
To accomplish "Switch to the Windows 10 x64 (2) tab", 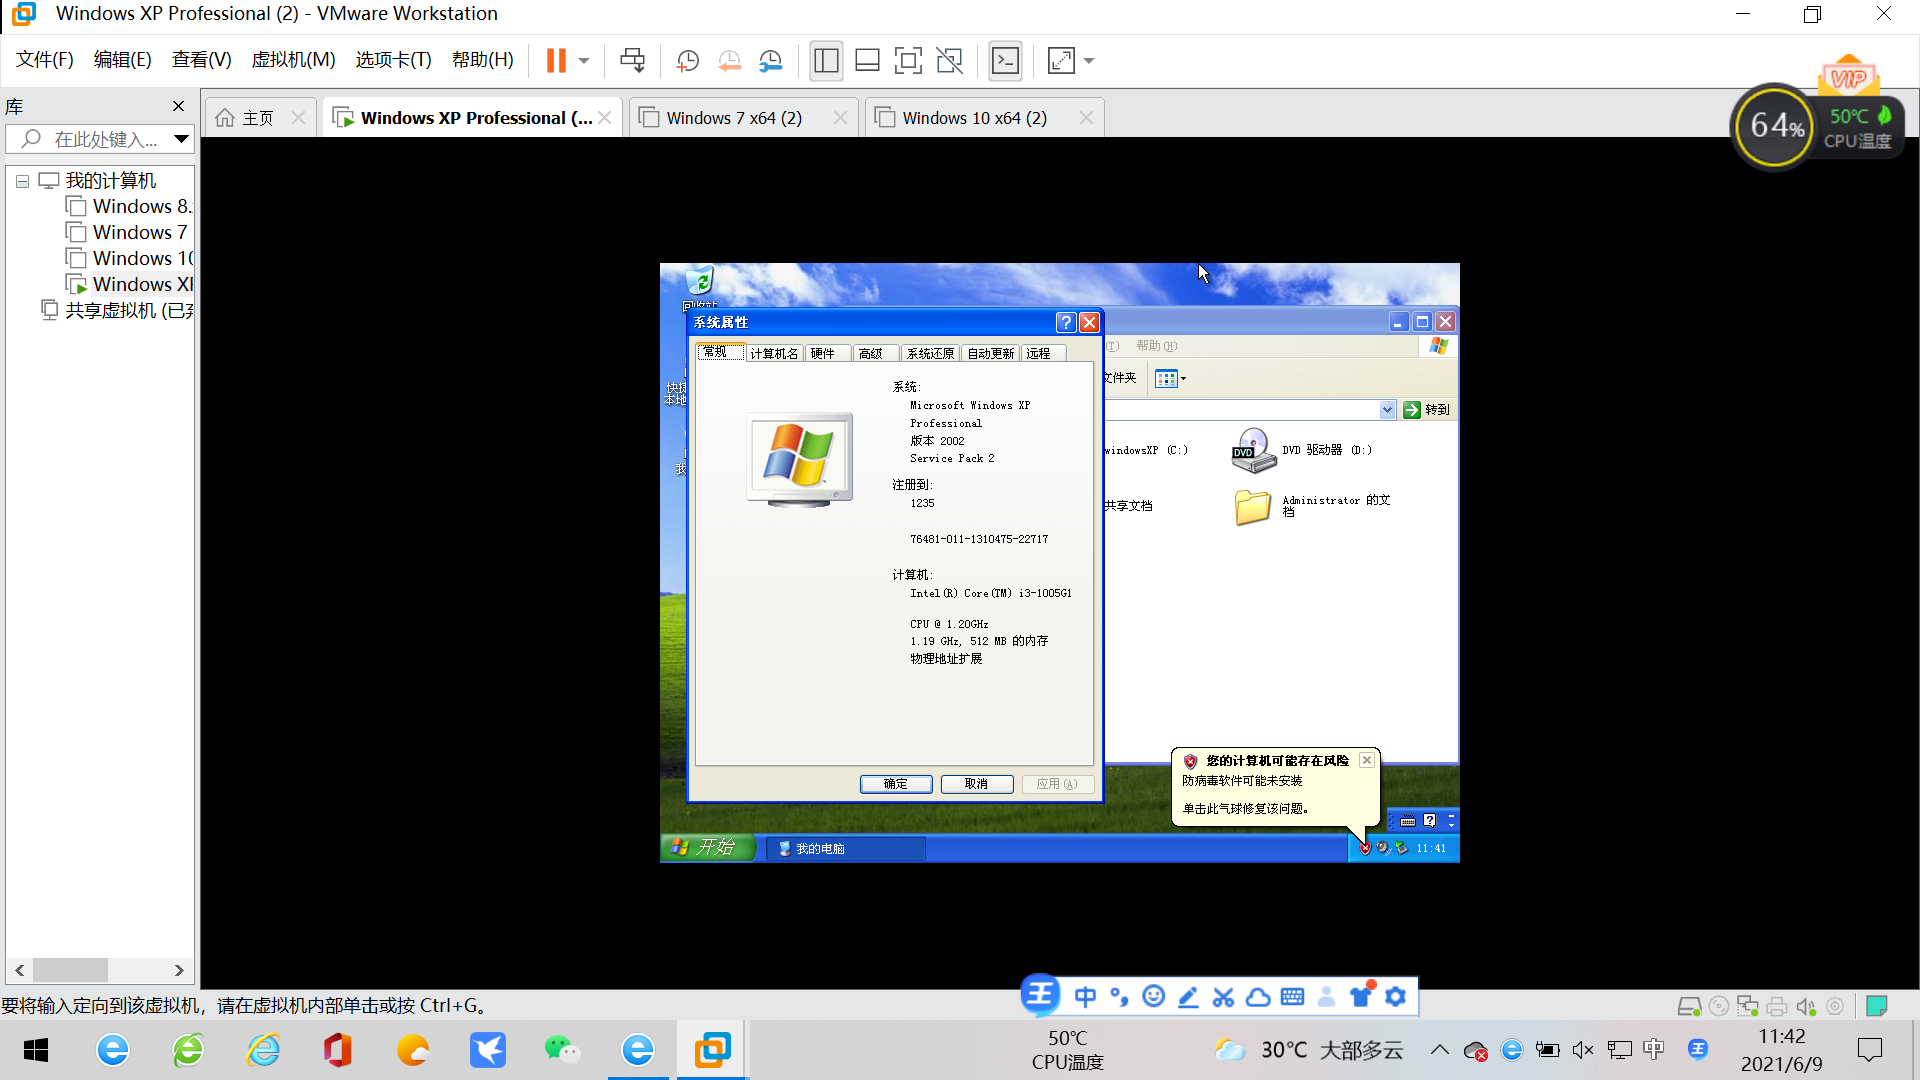I will tap(975, 118).
